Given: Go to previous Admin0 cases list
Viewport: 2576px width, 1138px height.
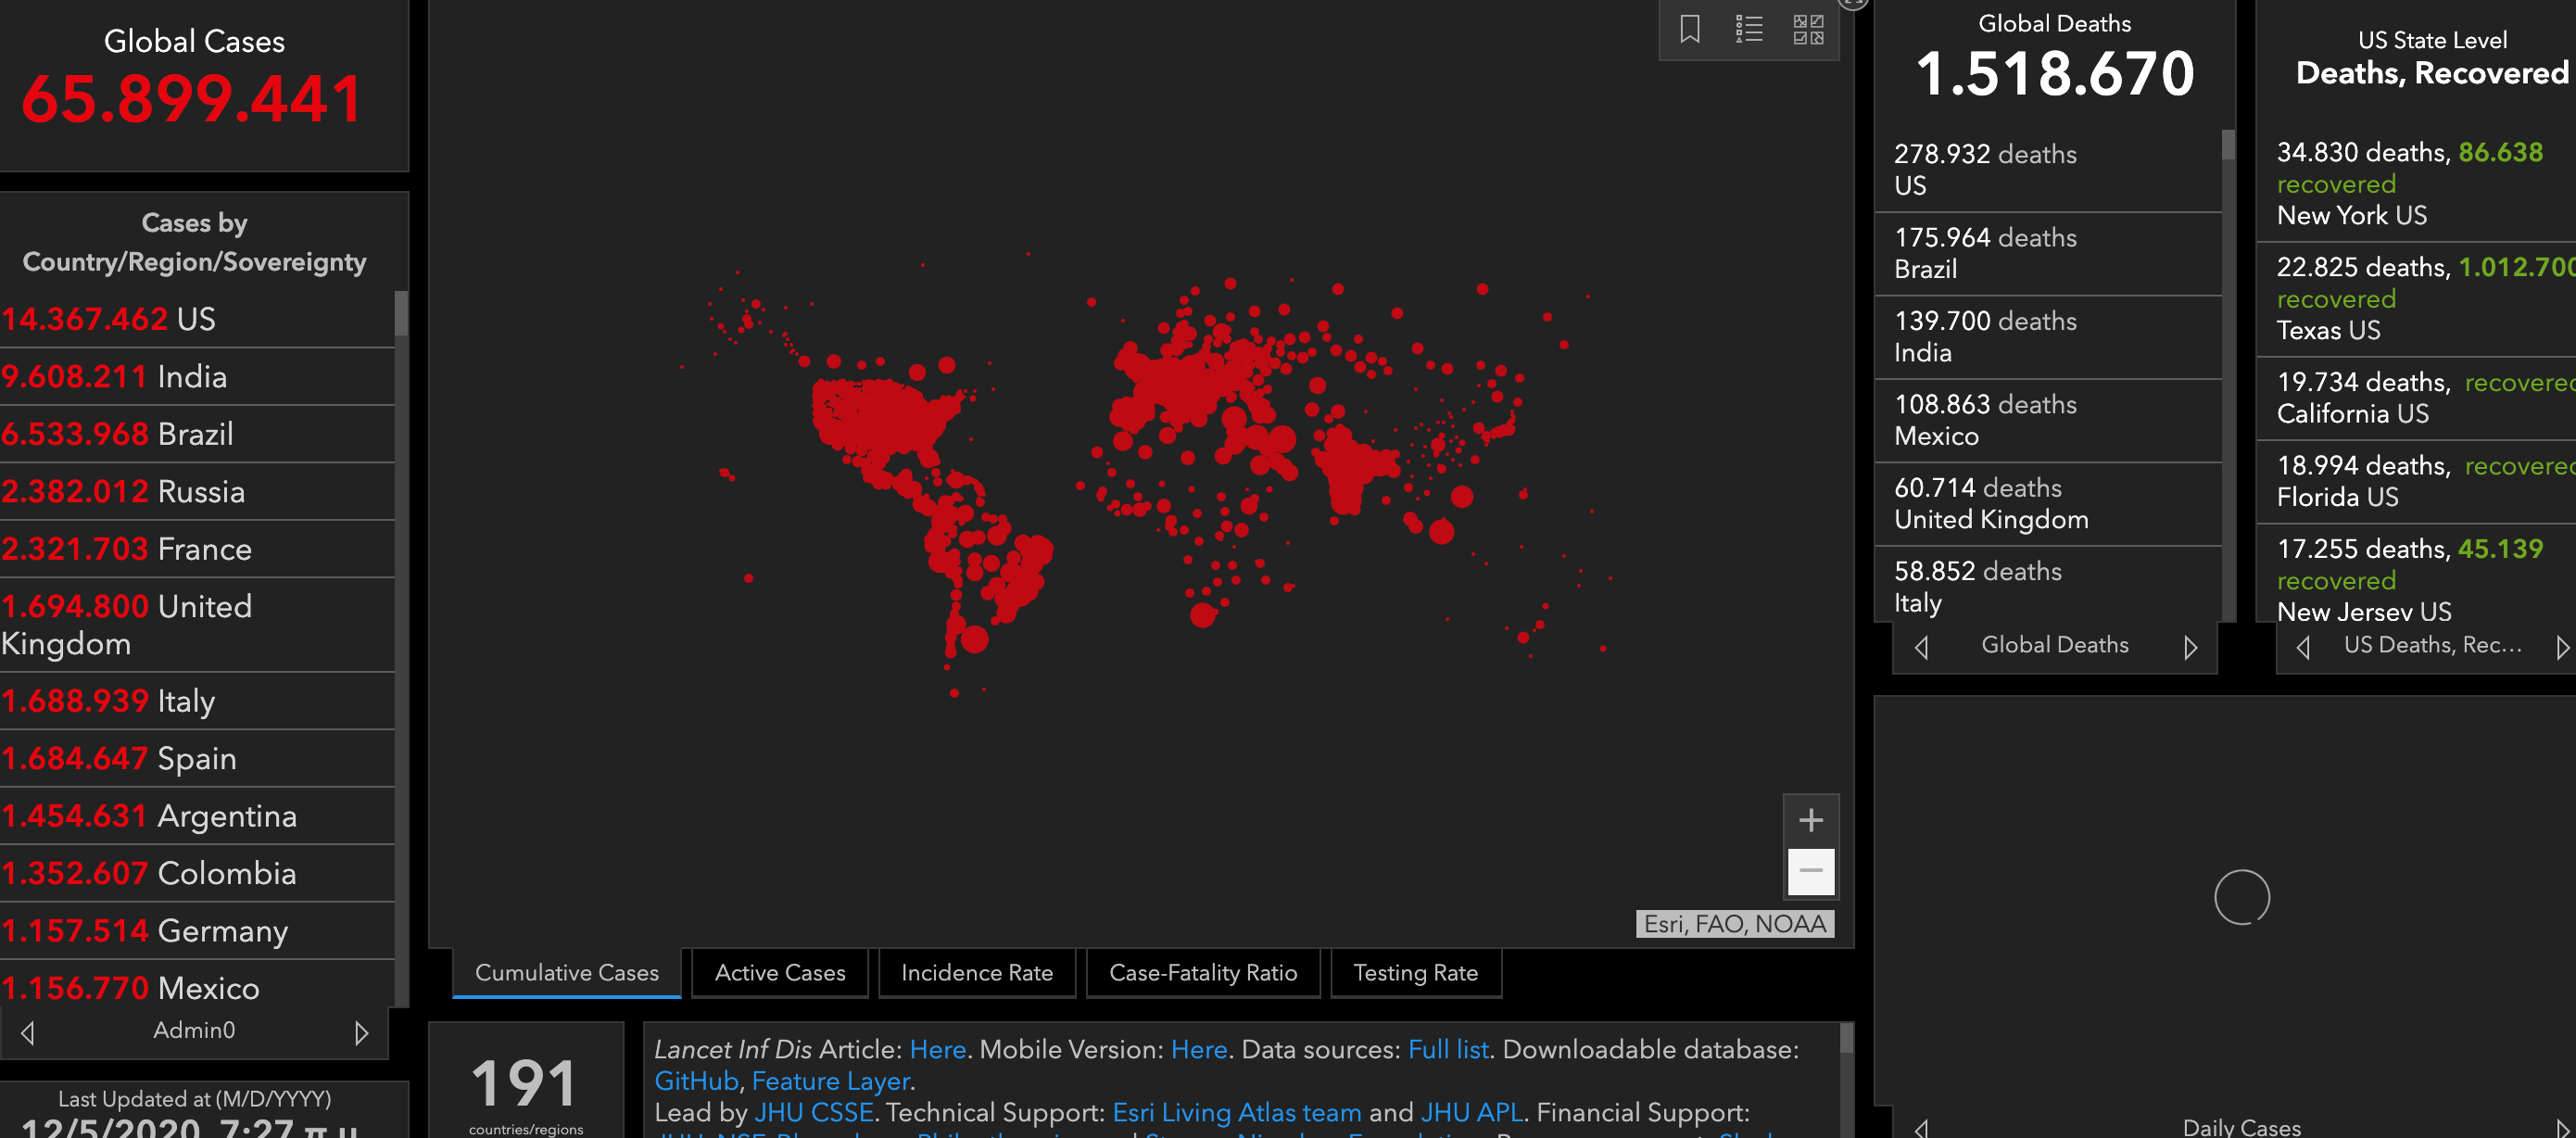Looking at the screenshot, I should coord(28,1032).
